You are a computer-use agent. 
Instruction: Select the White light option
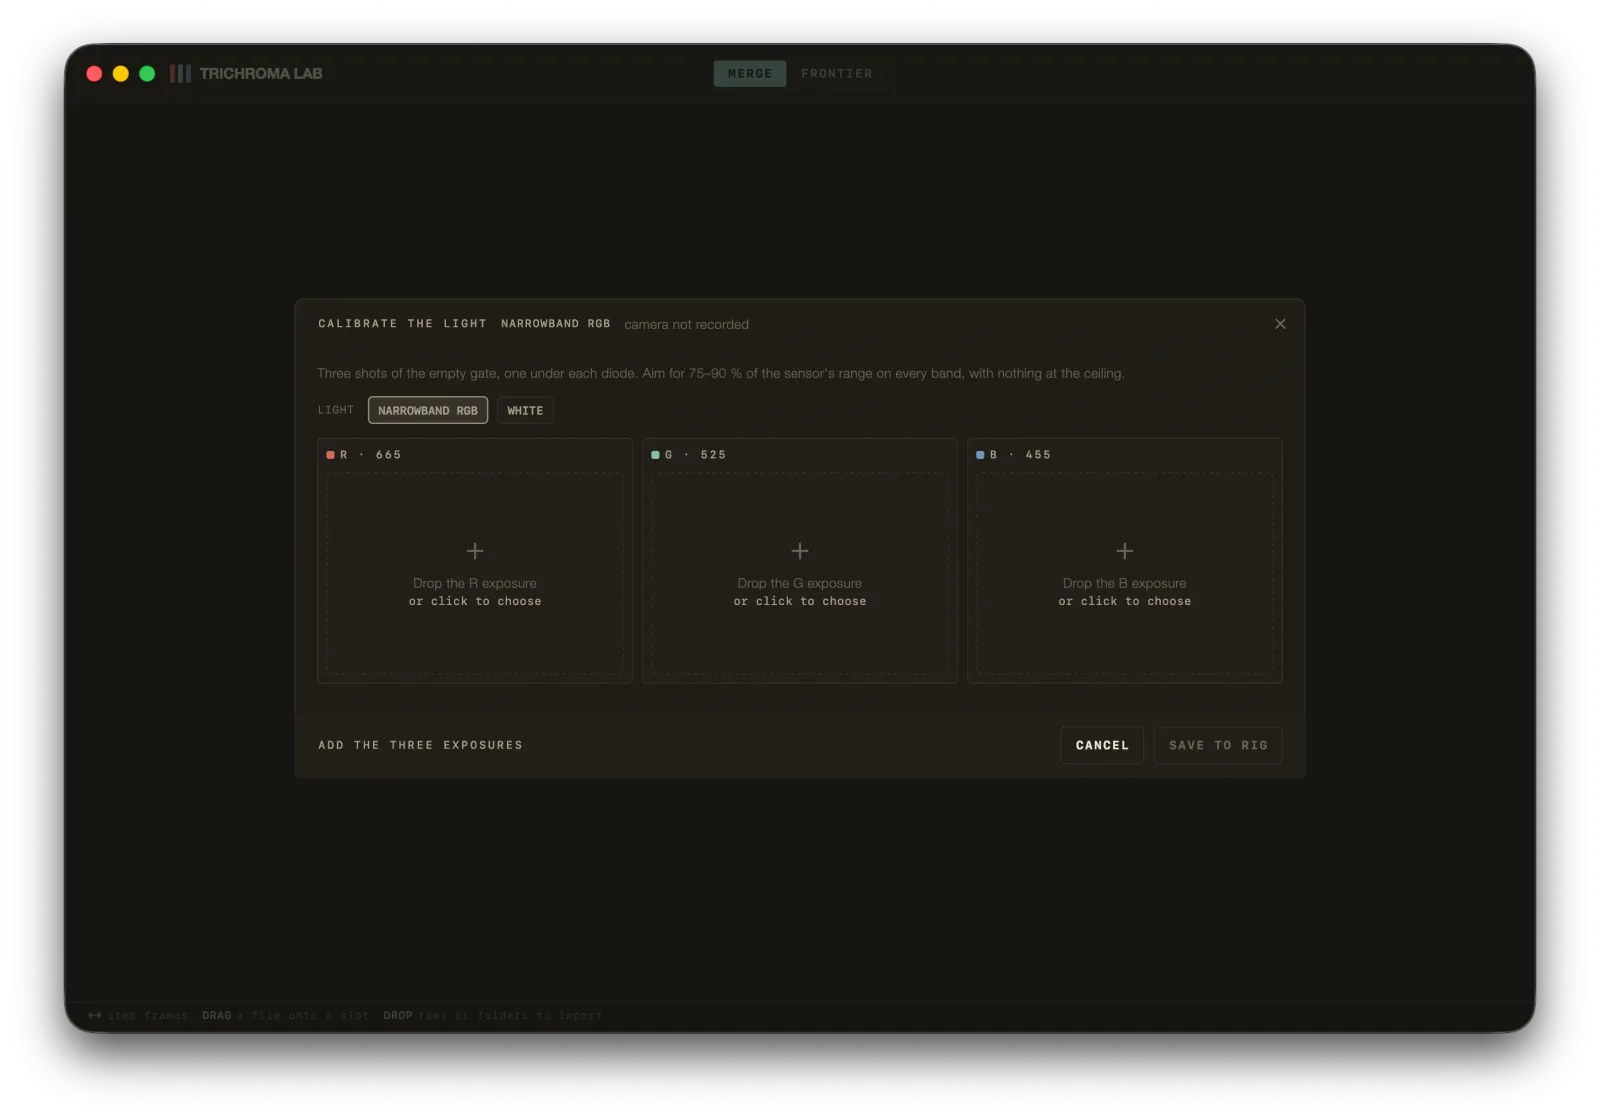pyautogui.click(x=525, y=410)
